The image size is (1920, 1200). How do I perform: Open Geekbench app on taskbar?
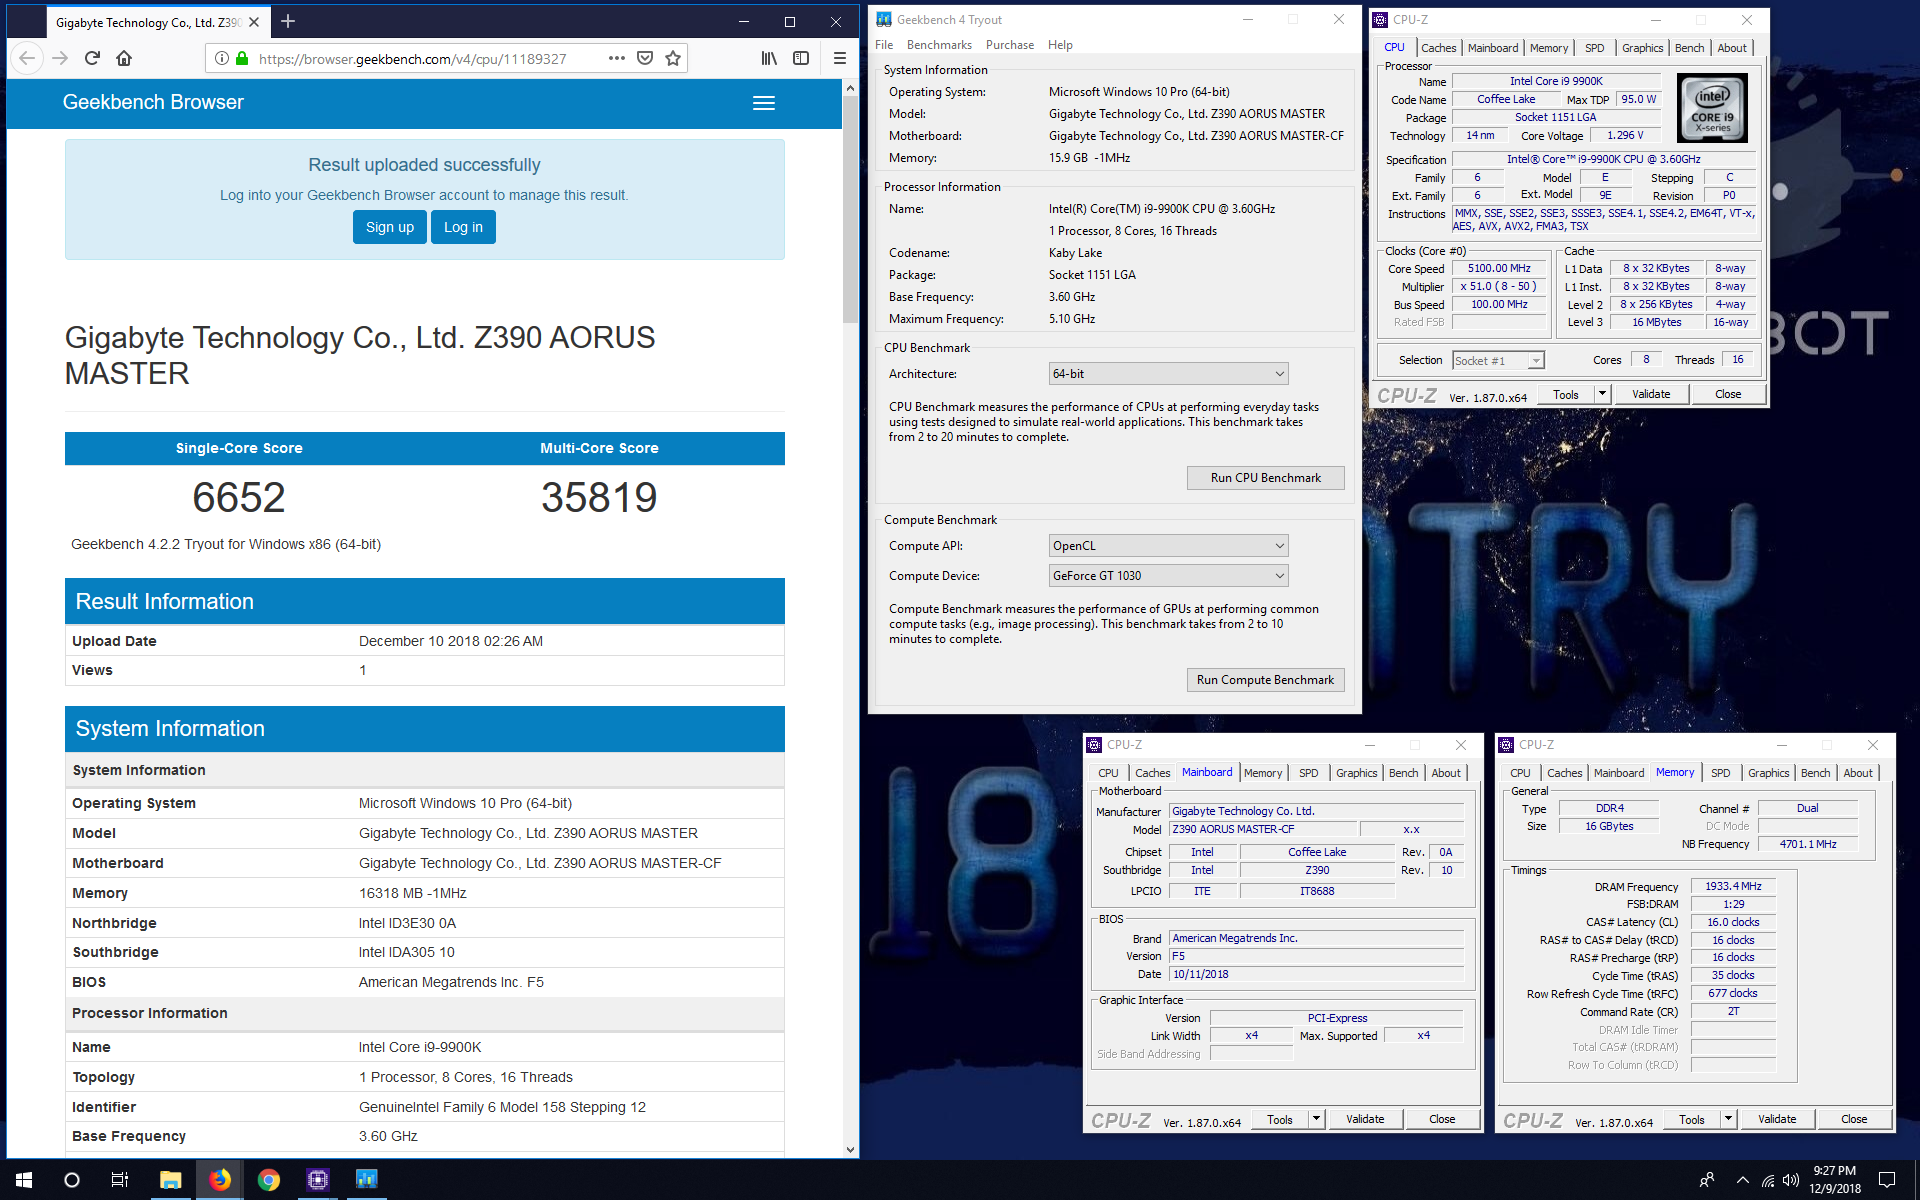click(366, 1180)
